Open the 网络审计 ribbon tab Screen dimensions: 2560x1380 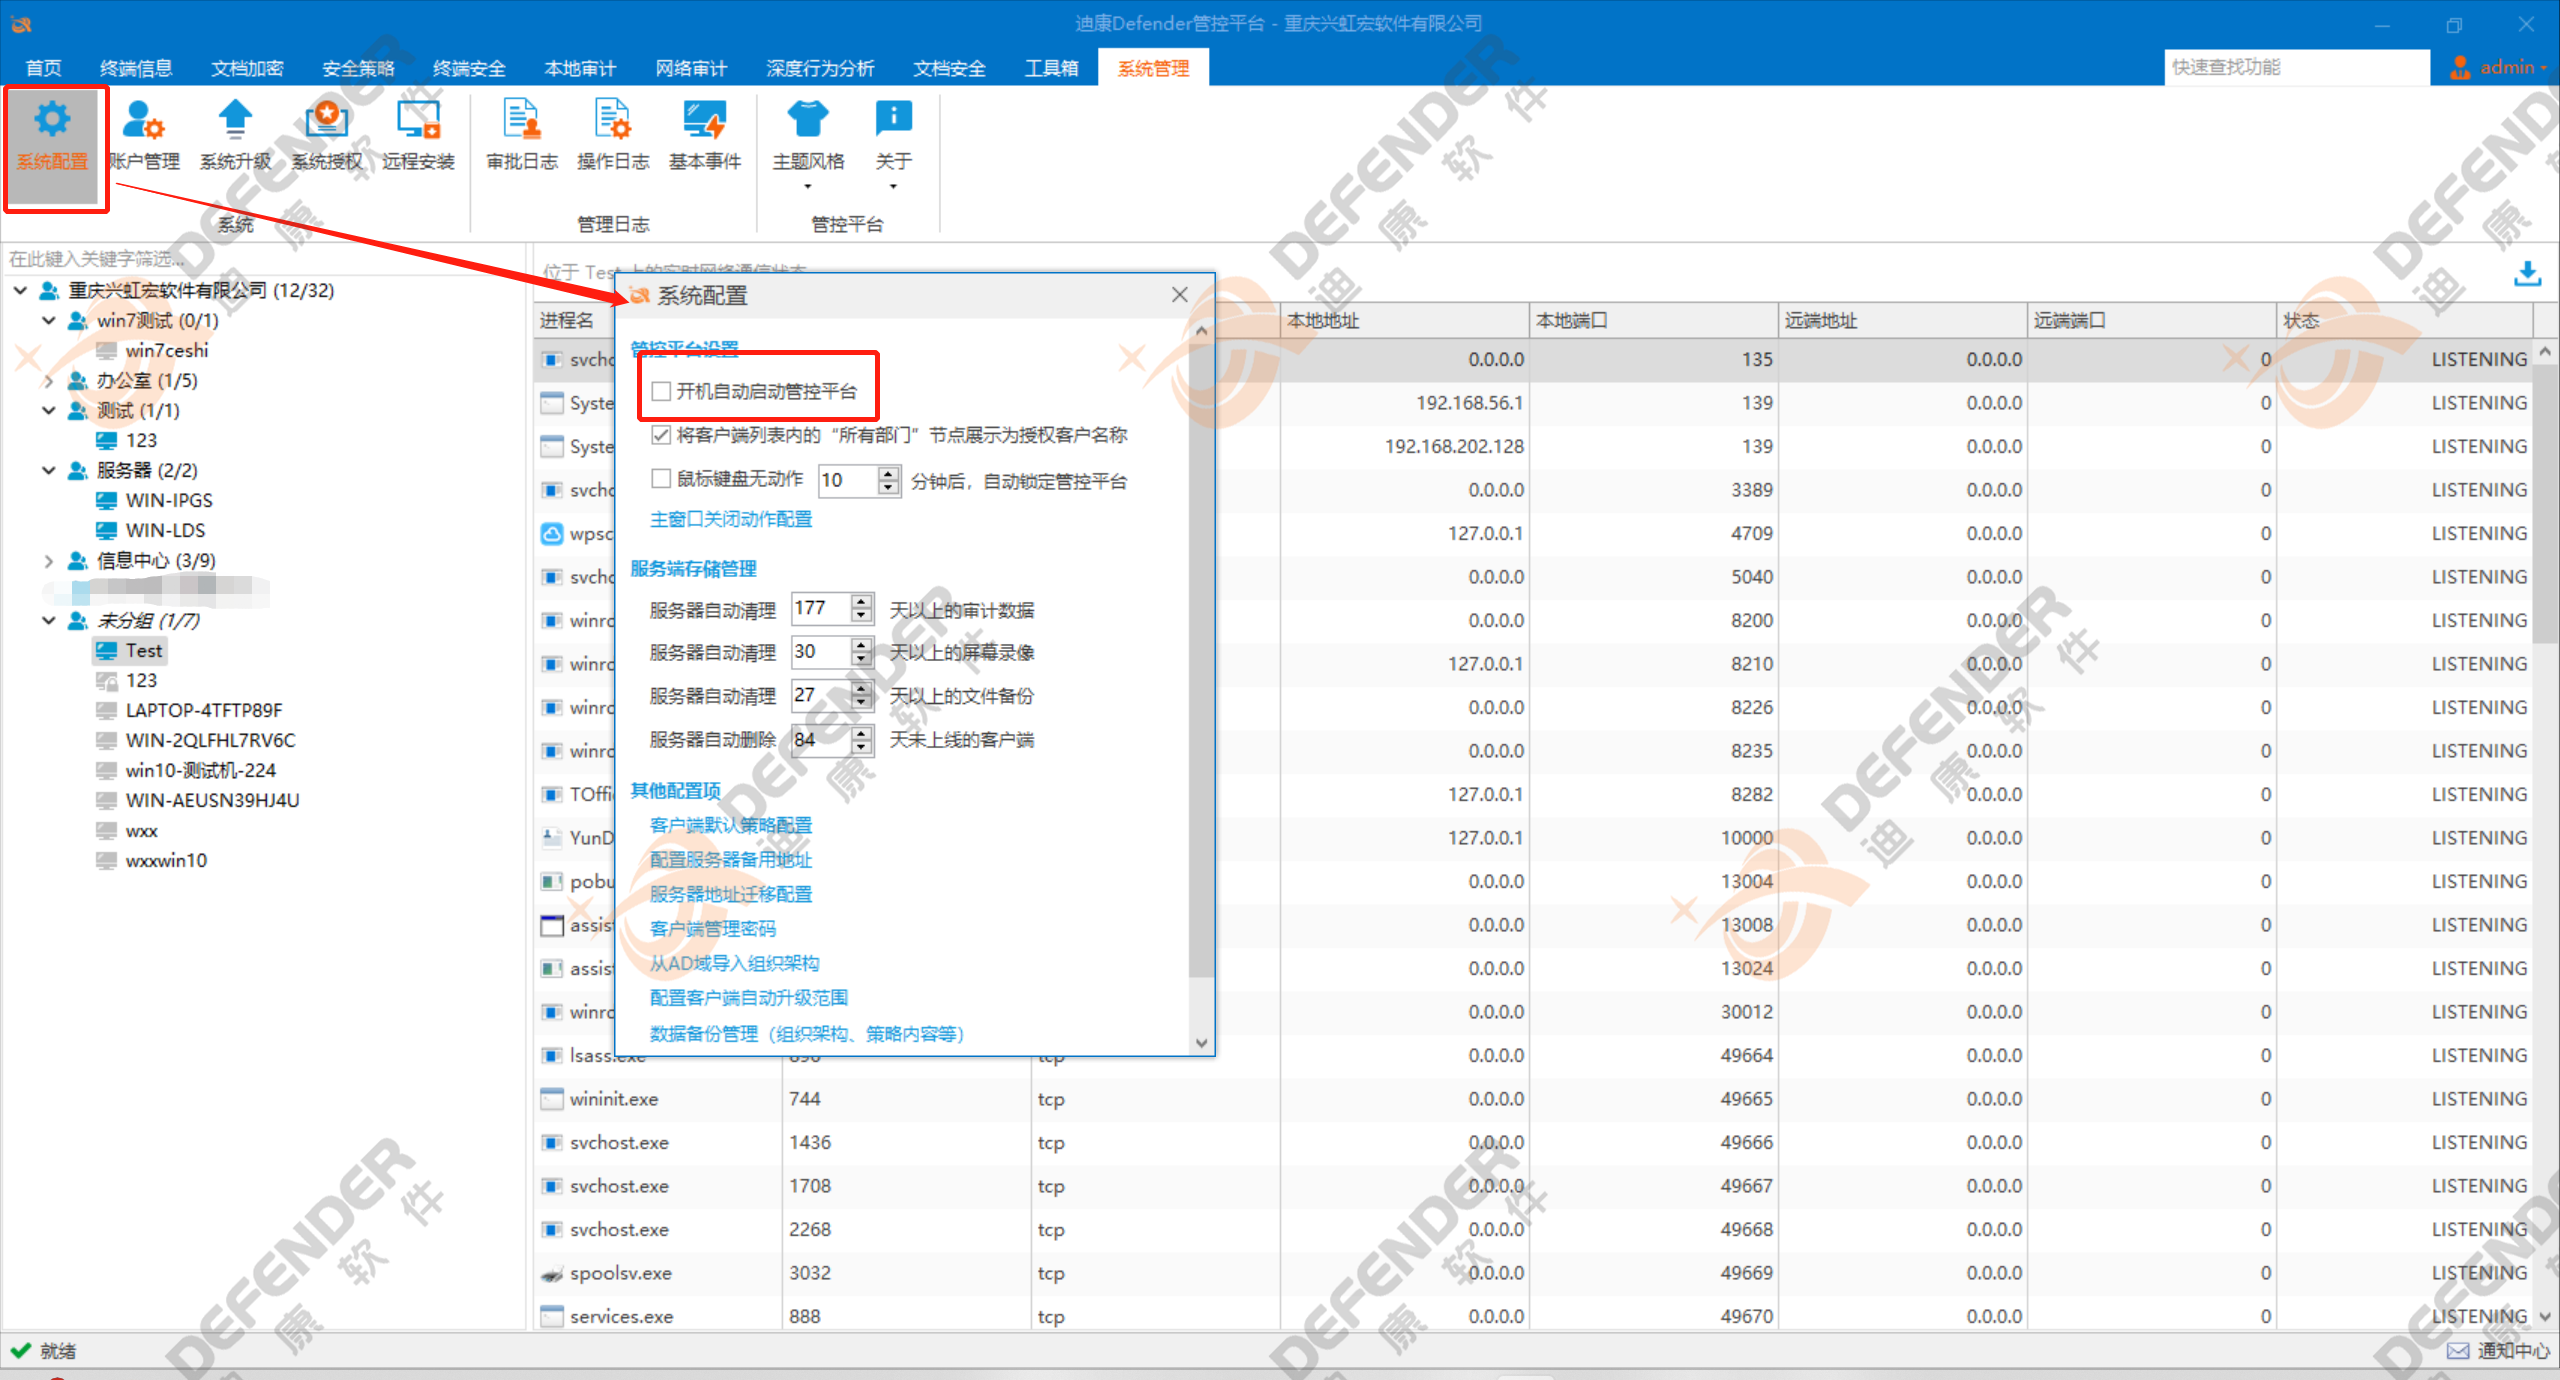pos(691,68)
